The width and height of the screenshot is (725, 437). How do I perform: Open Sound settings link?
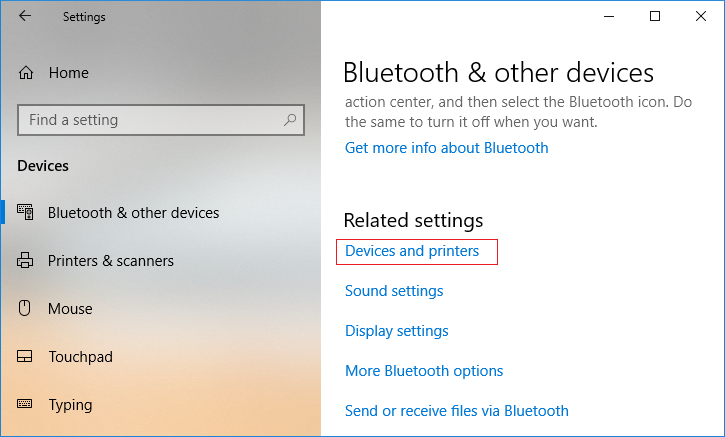(394, 291)
